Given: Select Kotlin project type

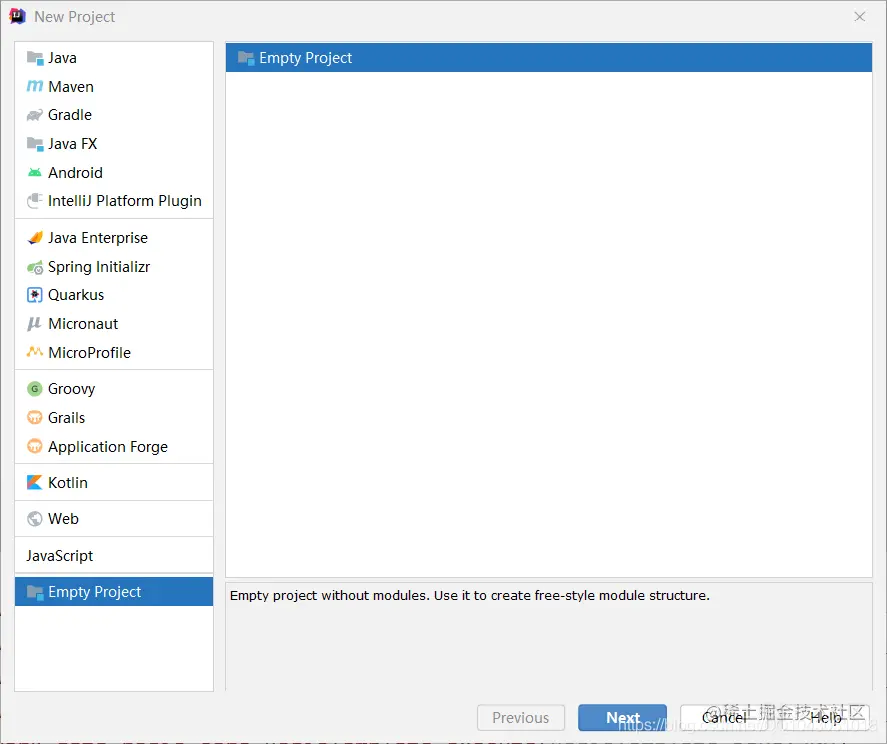Looking at the screenshot, I should tap(114, 483).
